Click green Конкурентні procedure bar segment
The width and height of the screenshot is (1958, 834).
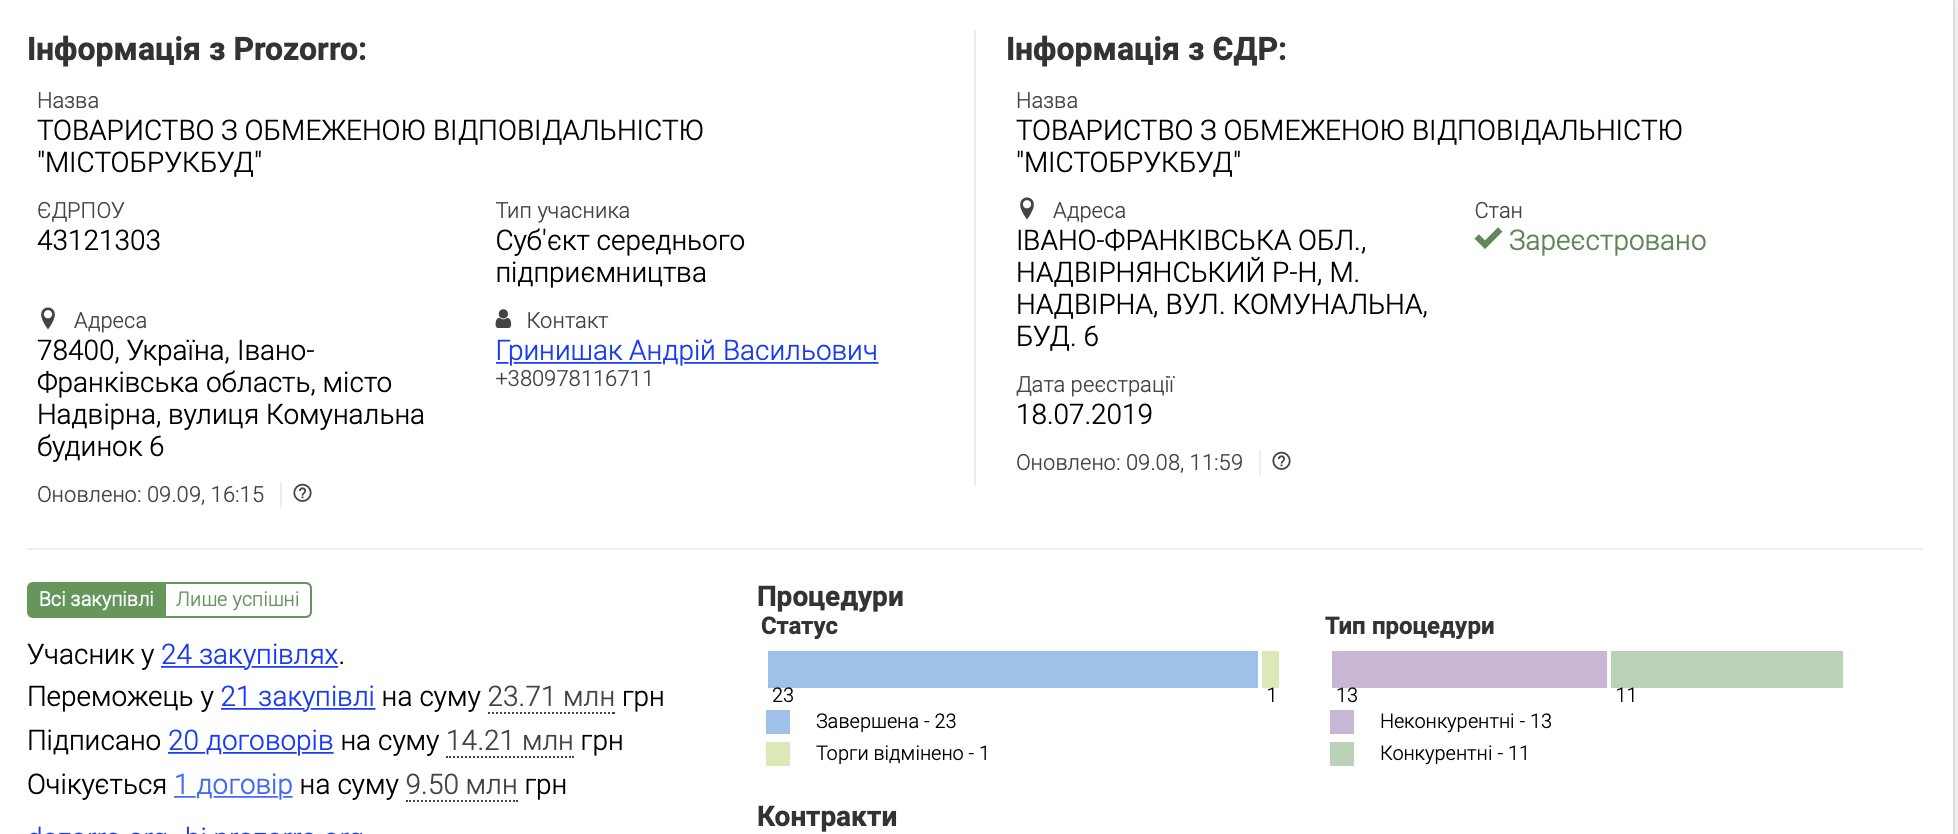[1726, 669]
